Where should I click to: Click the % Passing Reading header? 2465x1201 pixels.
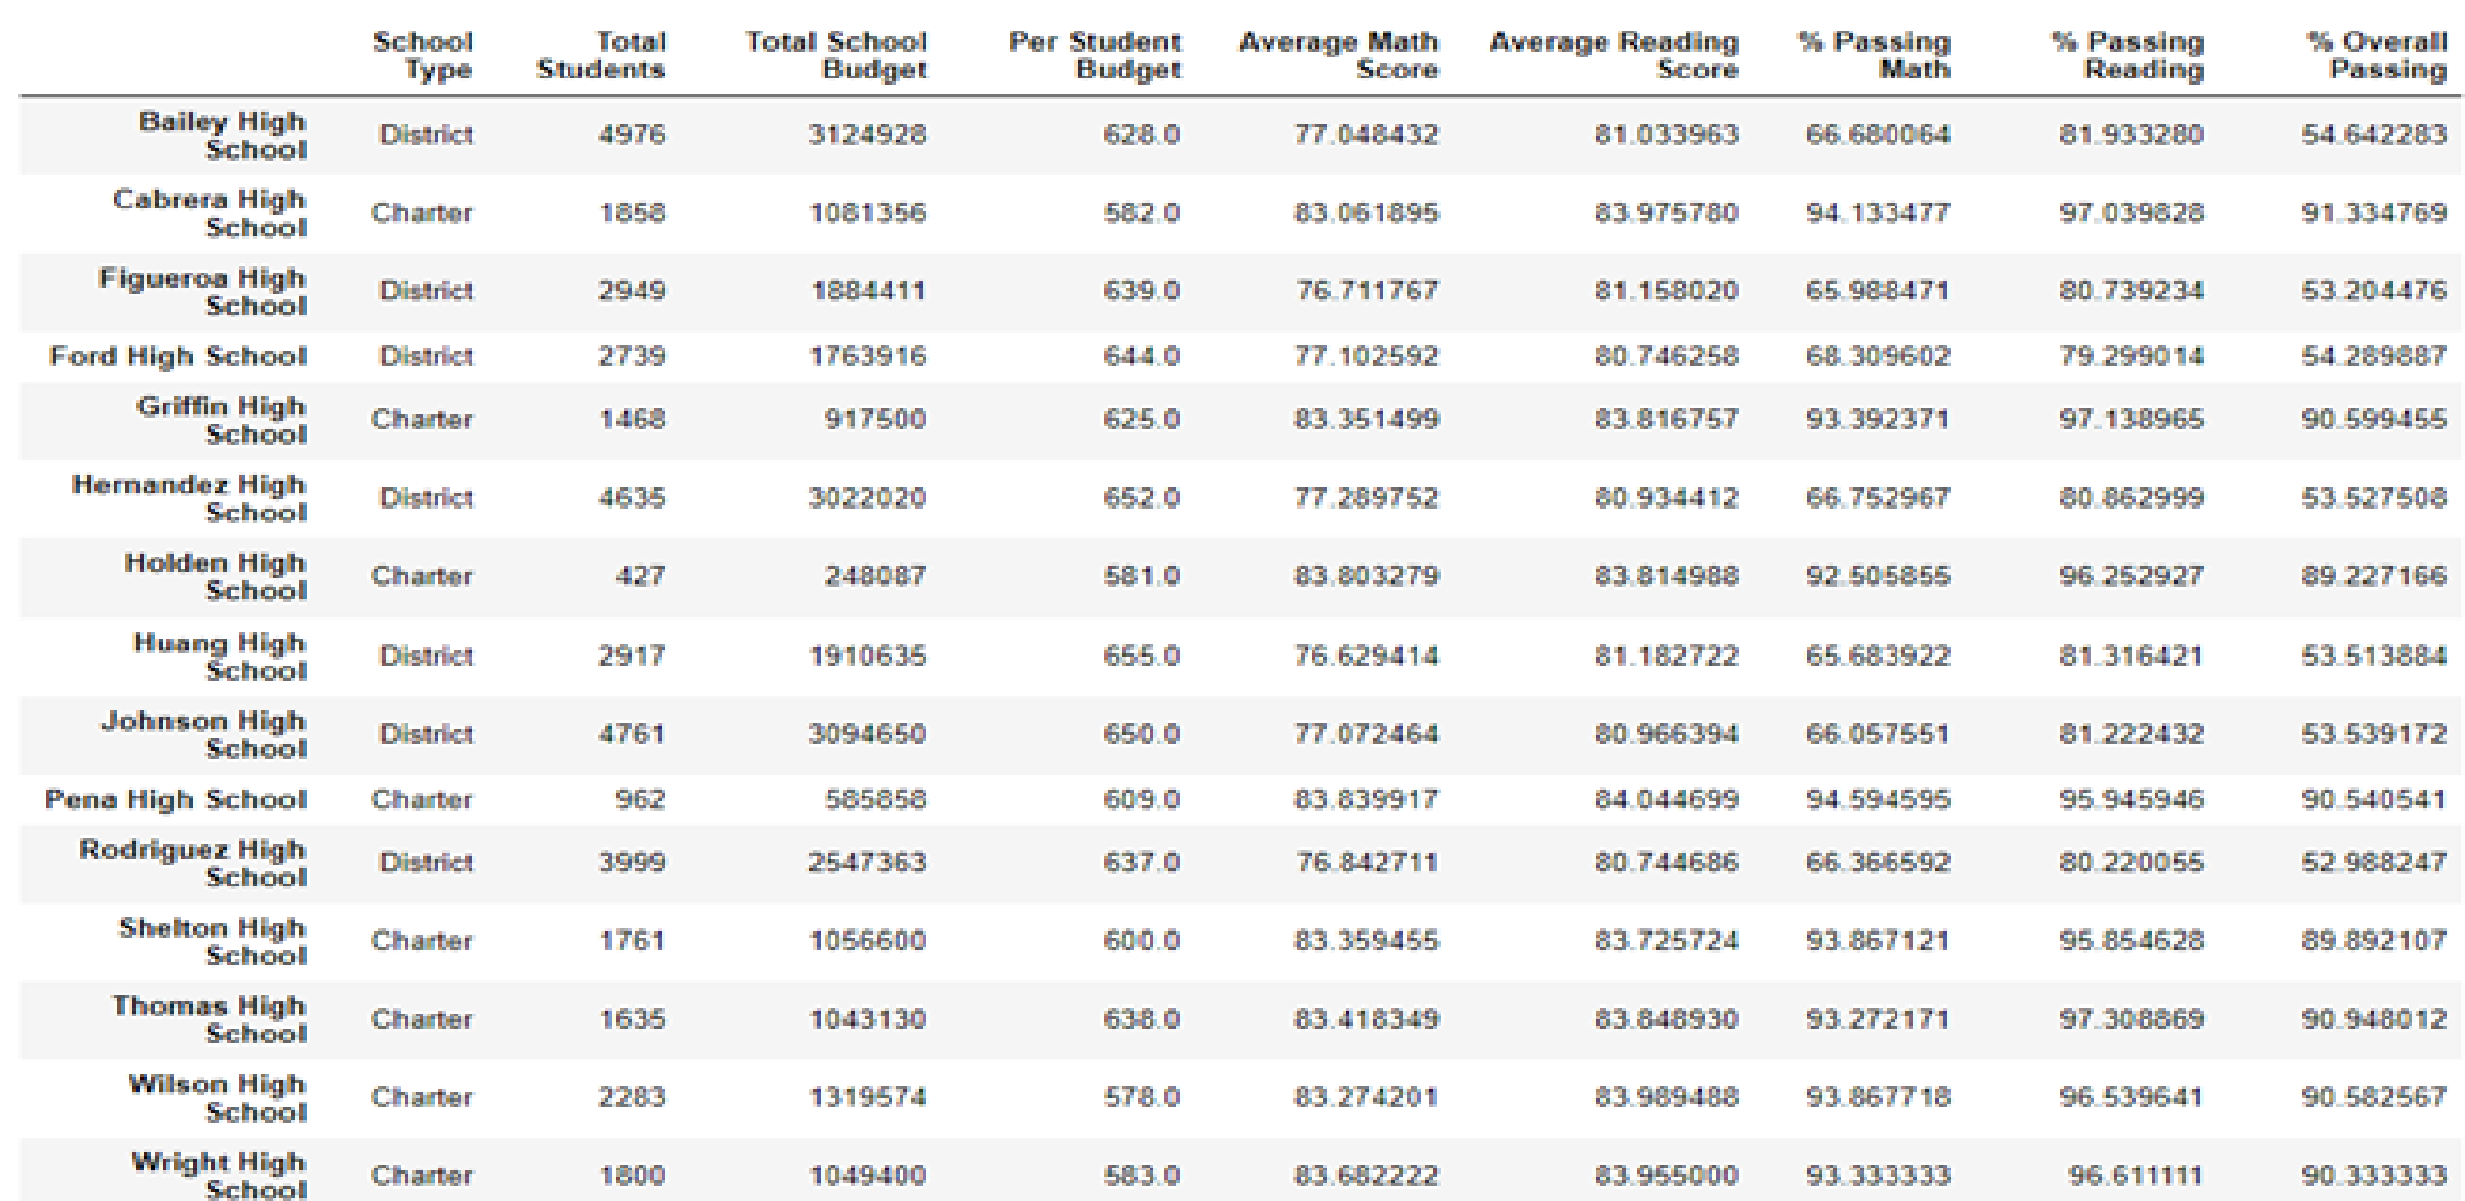pyautogui.click(x=2128, y=55)
